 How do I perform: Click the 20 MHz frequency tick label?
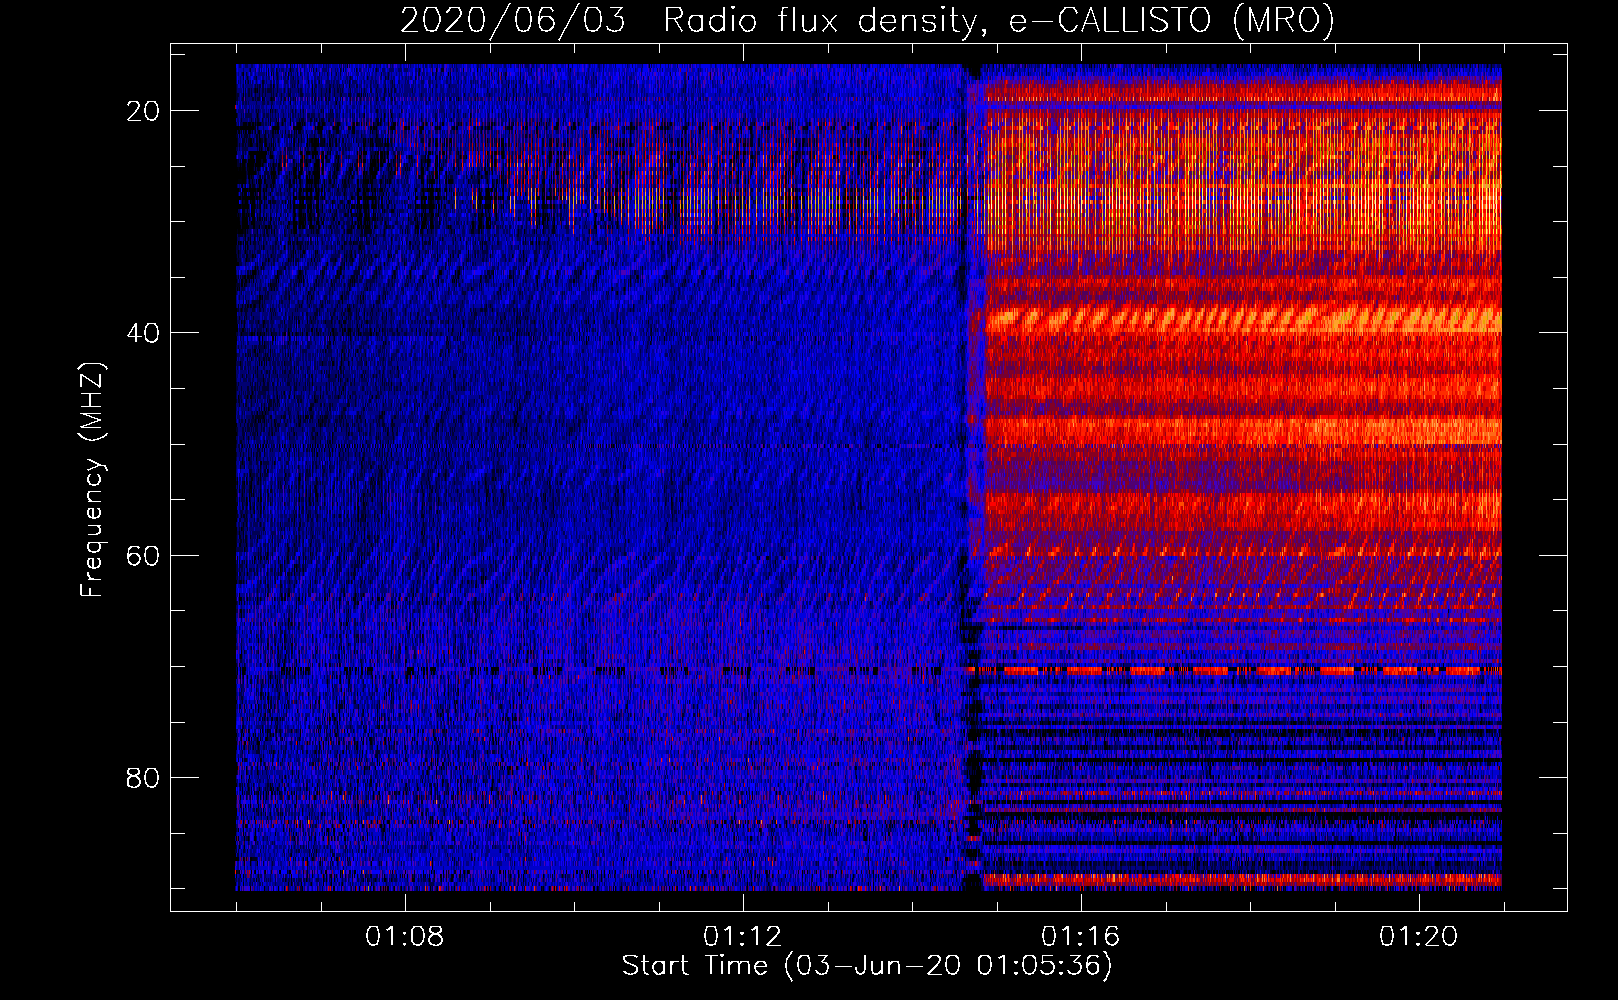coord(143,111)
